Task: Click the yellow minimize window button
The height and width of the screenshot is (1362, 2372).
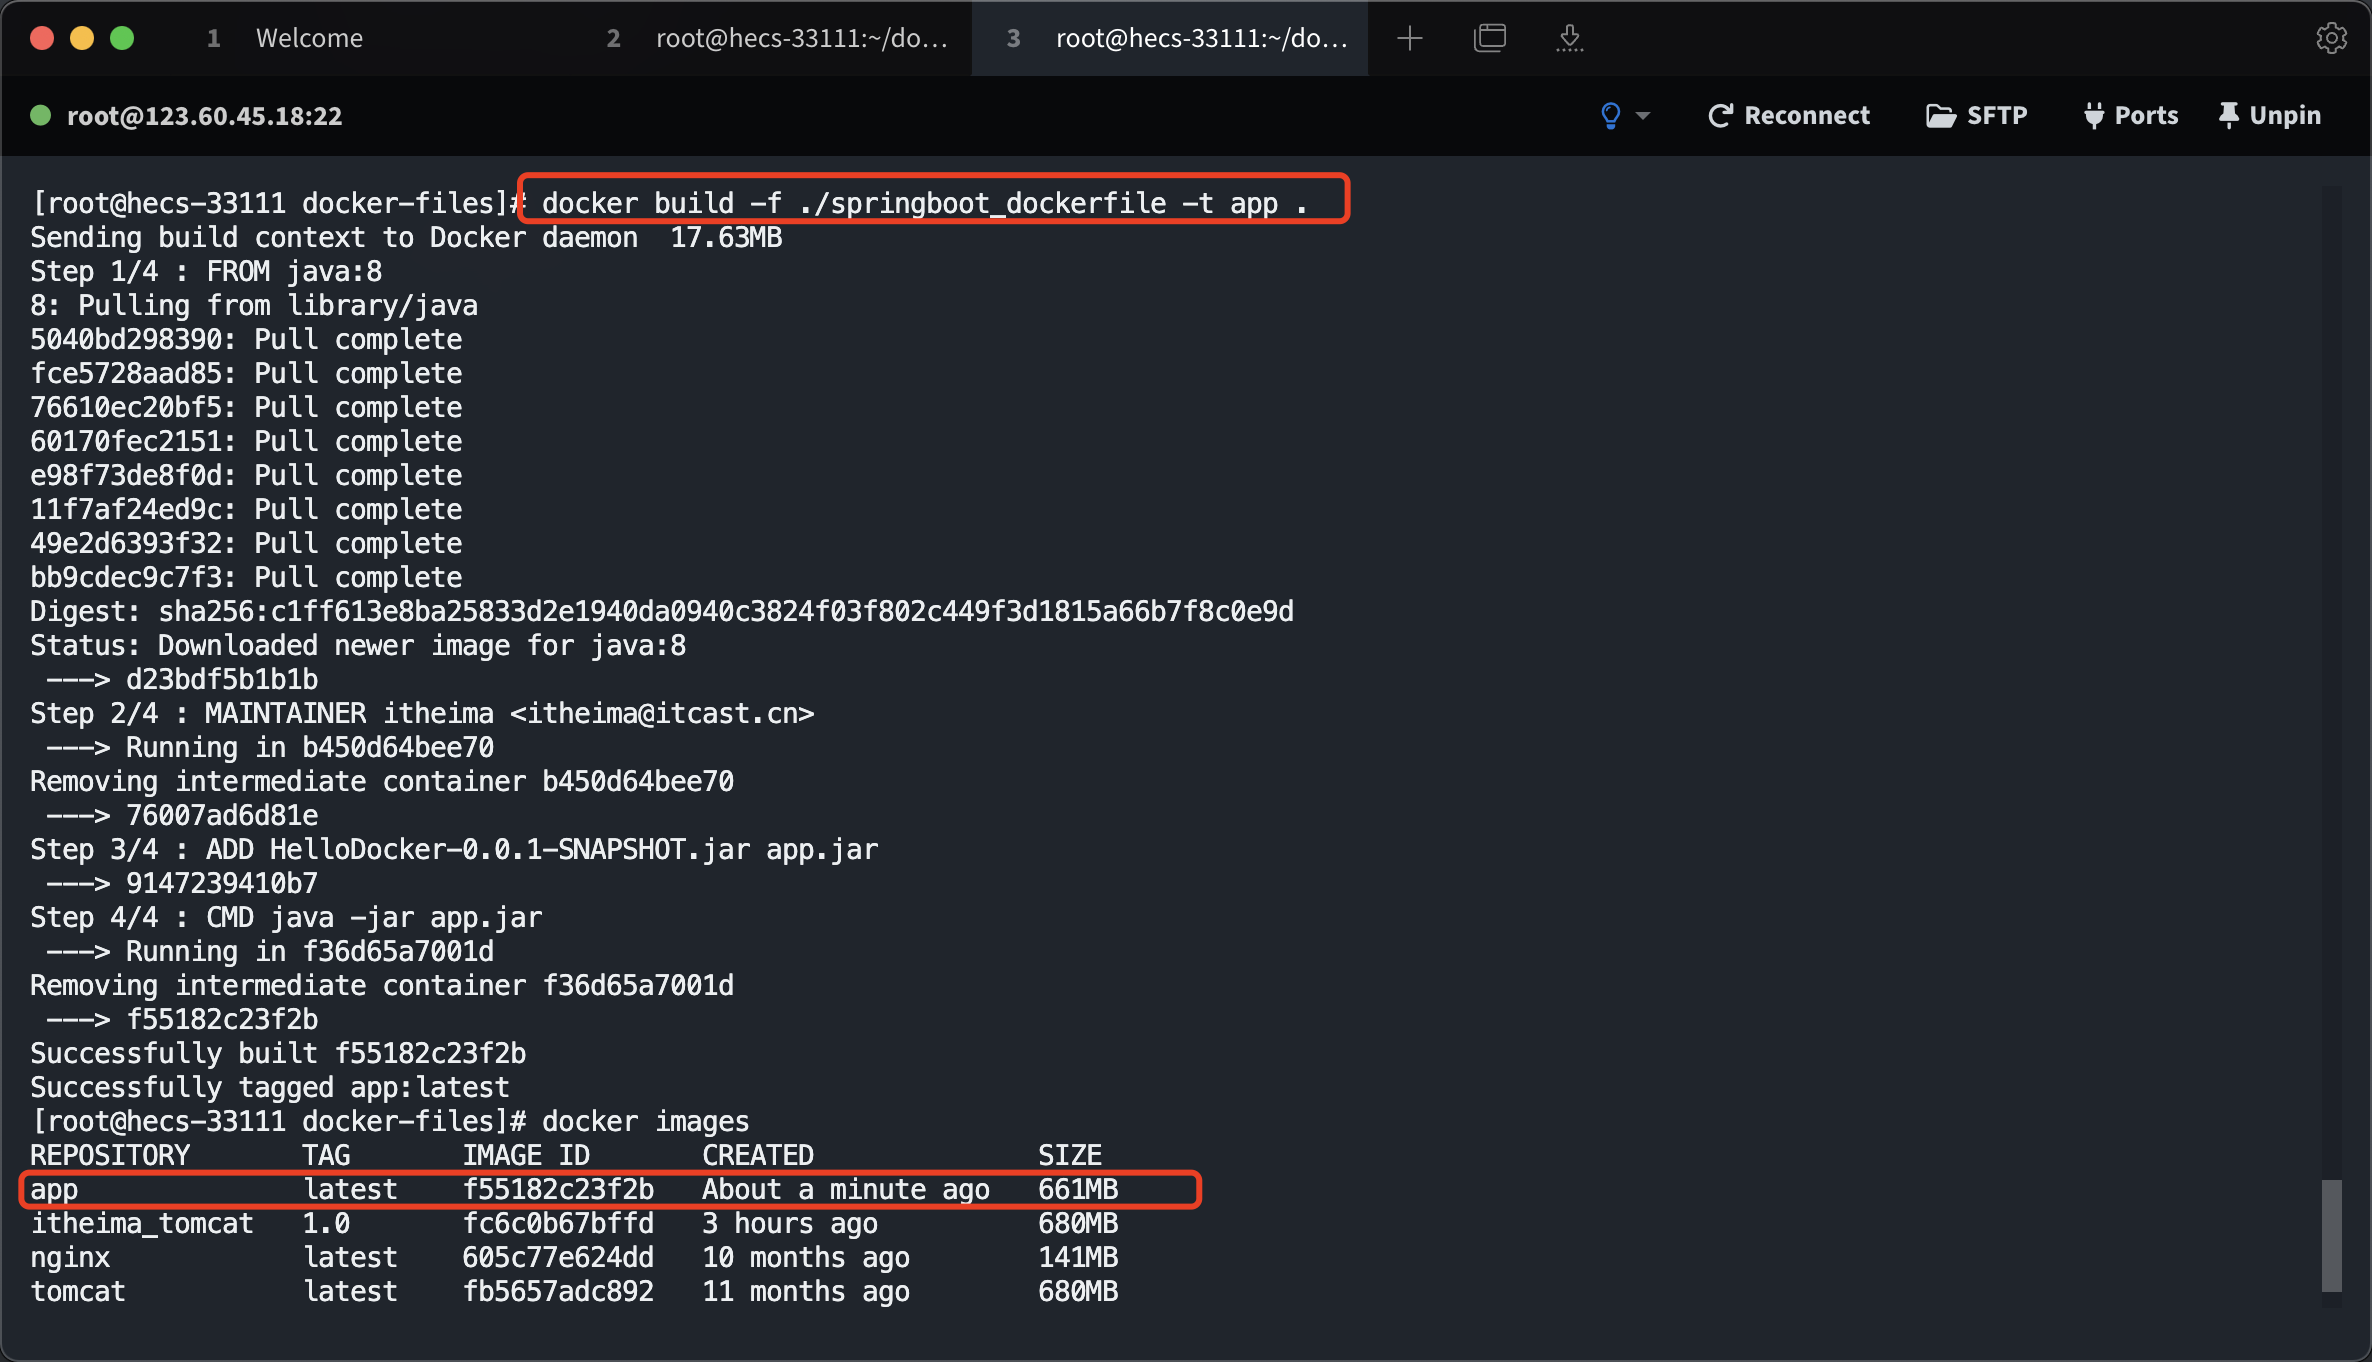Action: [82, 38]
